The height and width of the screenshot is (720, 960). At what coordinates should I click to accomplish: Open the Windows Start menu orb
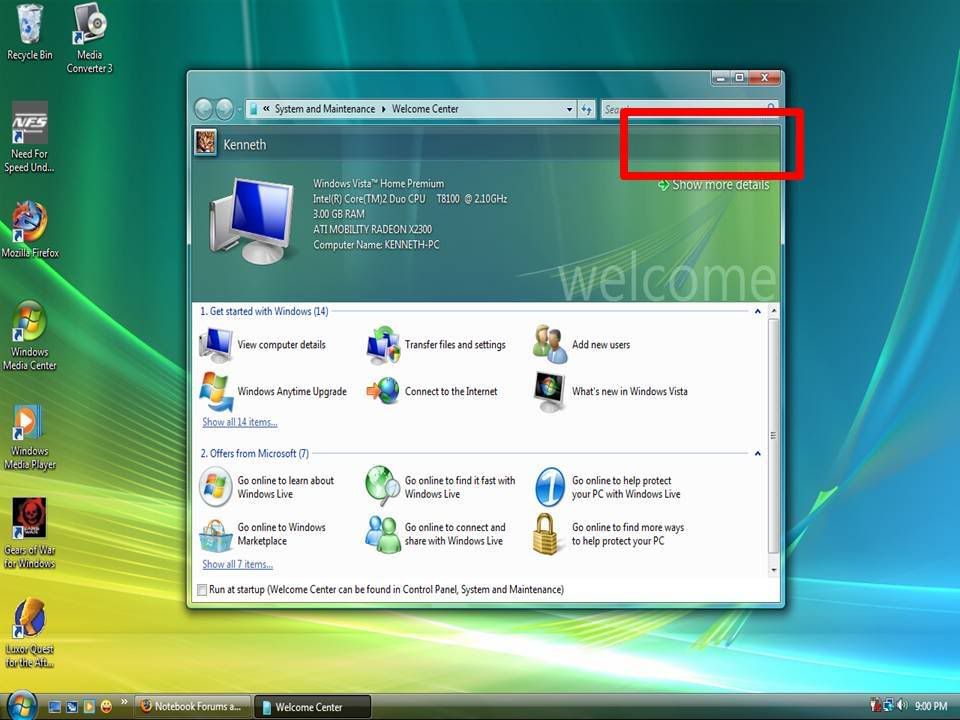click(21, 705)
